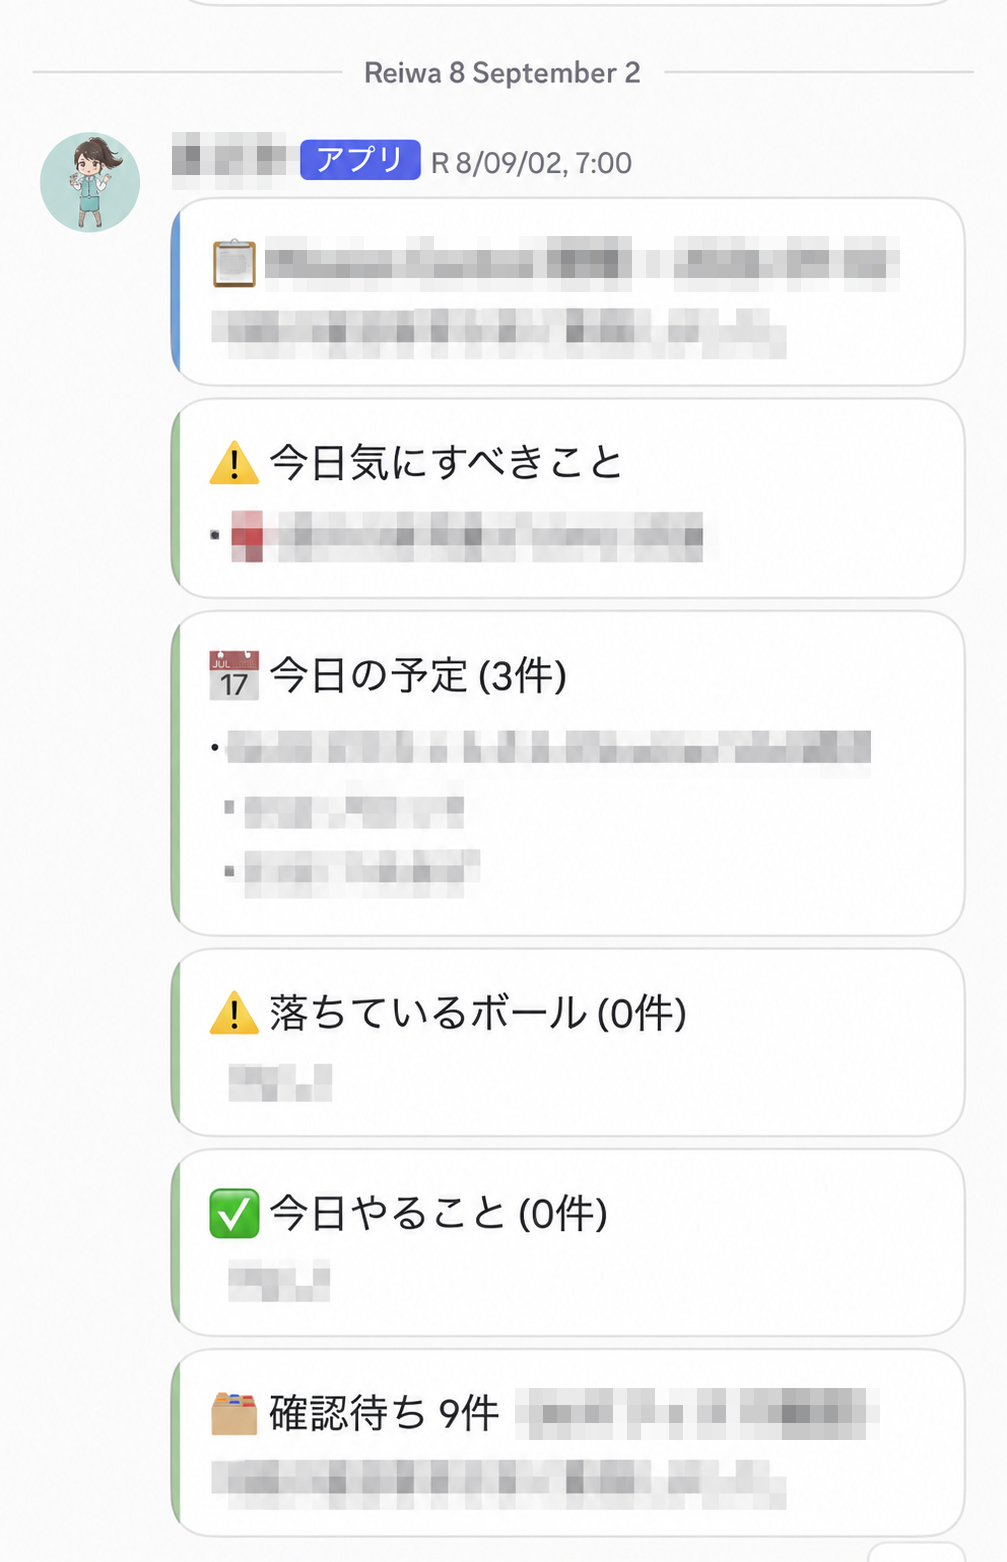Select the 今日気にすべきこと heading

click(x=446, y=463)
